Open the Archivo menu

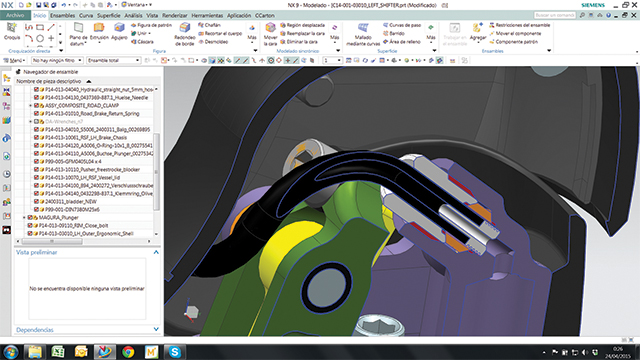tap(15, 16)
